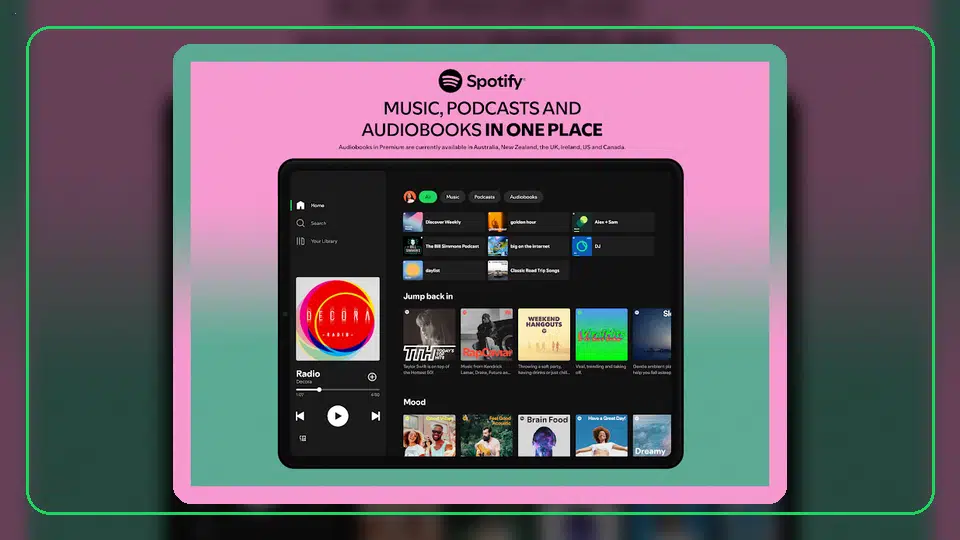Select the All filter chip

[x=428, y=197]
